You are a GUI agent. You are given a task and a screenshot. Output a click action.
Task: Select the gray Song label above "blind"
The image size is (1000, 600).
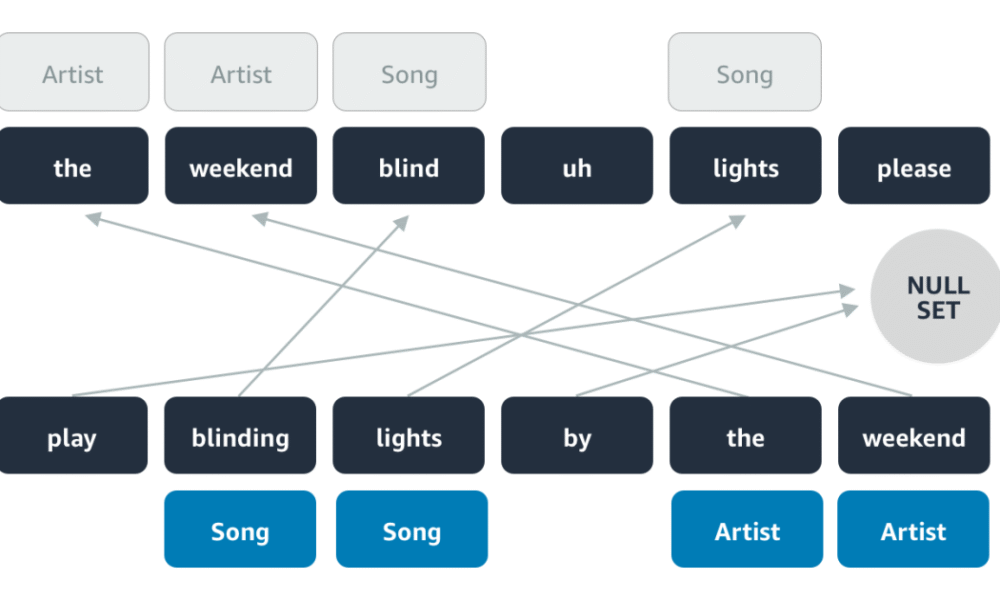[409, 72]
